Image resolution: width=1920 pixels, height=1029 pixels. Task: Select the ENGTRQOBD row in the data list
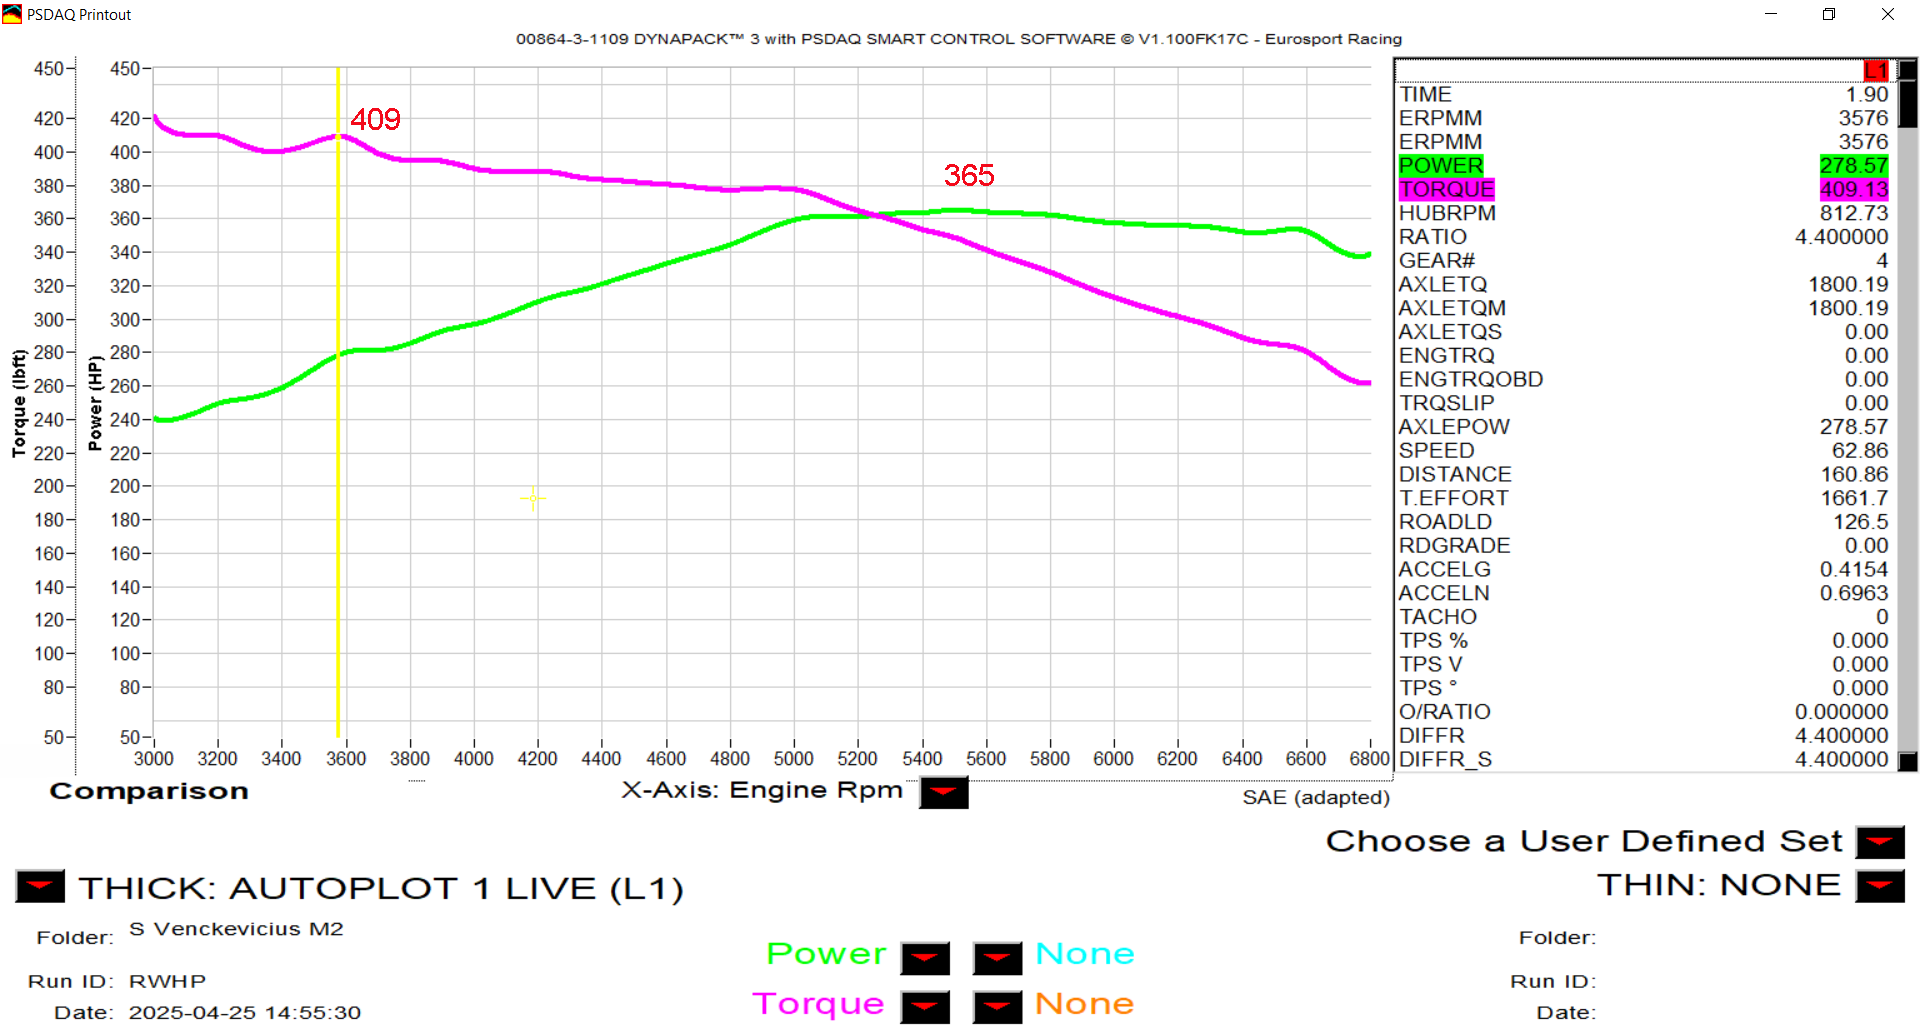click(x=1644, y=379)
